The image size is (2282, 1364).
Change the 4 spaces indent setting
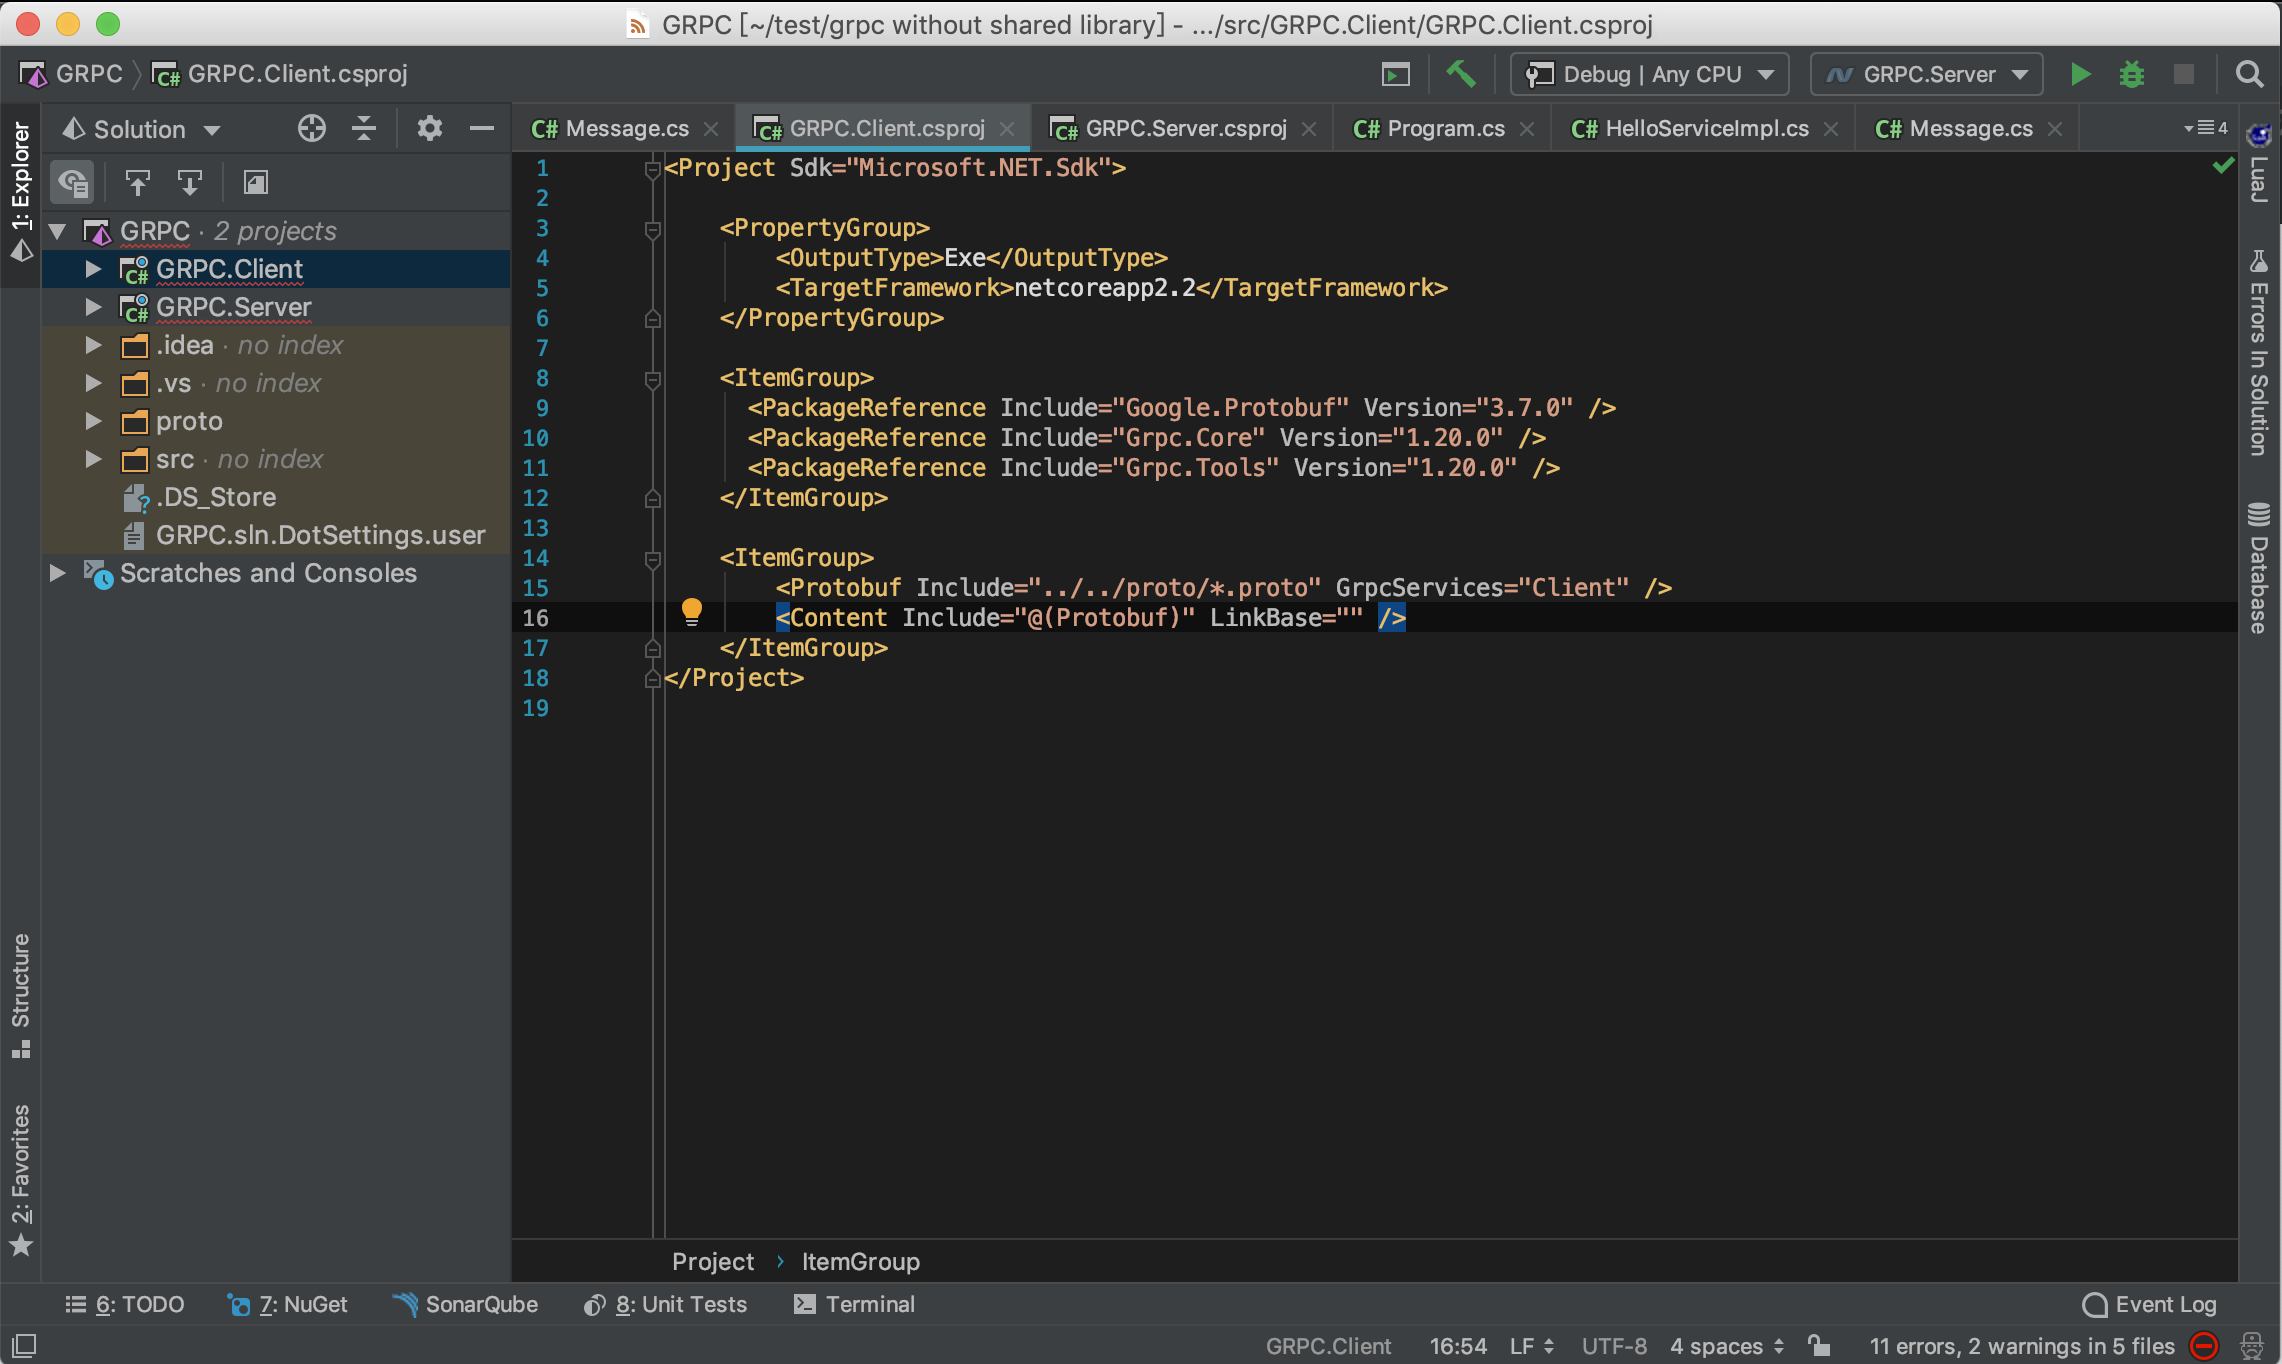coord(1727,1346)
